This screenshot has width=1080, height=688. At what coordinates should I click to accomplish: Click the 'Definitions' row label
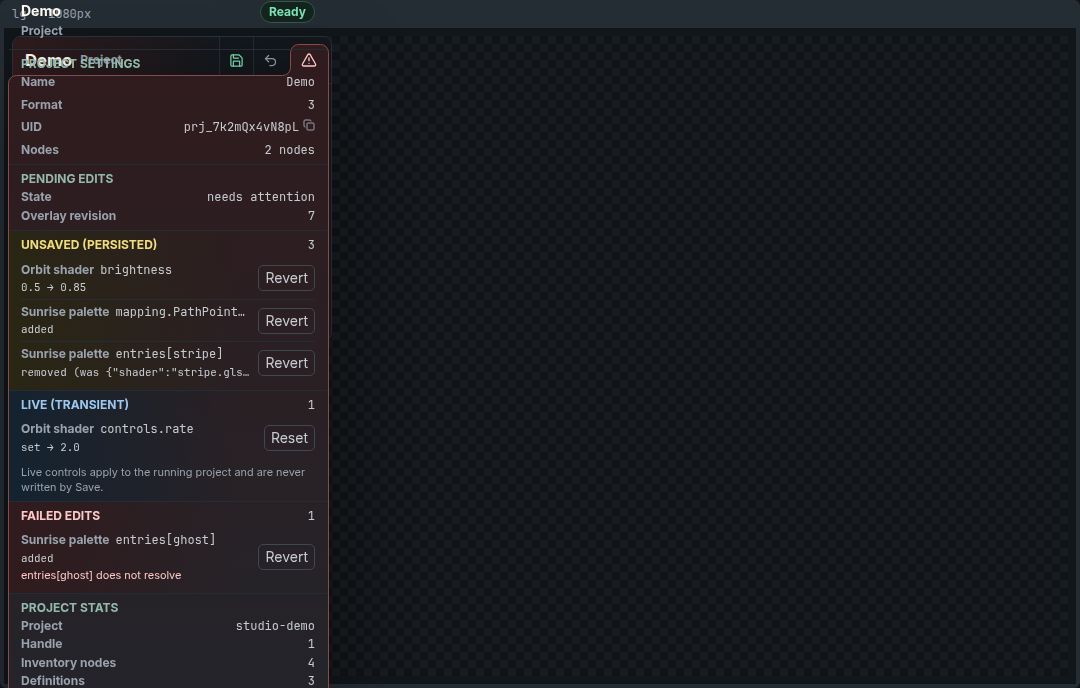click(52, 680)
